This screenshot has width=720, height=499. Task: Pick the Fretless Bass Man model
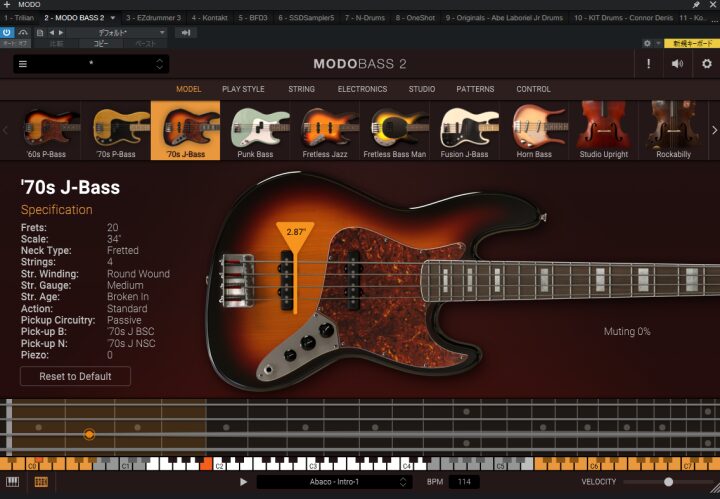(394, 130)
